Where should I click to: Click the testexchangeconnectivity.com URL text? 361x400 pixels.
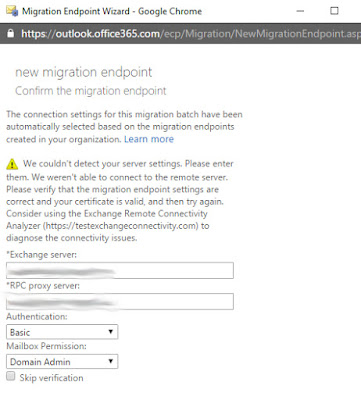point(122,226)
